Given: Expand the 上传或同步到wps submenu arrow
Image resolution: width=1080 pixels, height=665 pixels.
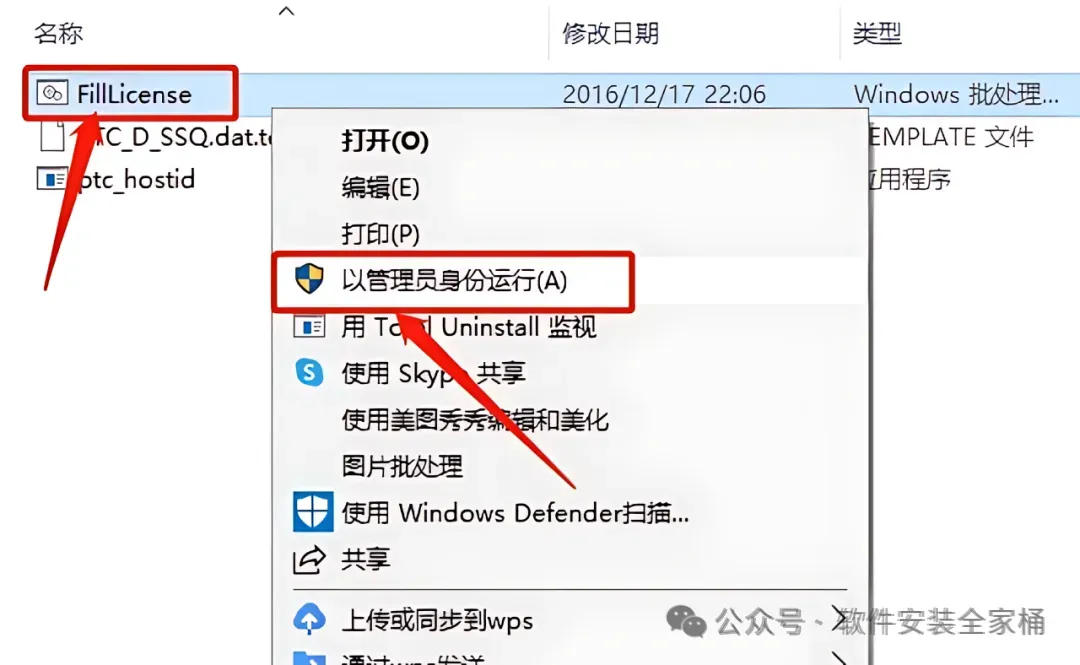Looking at the screenshot, I should 839,618.
